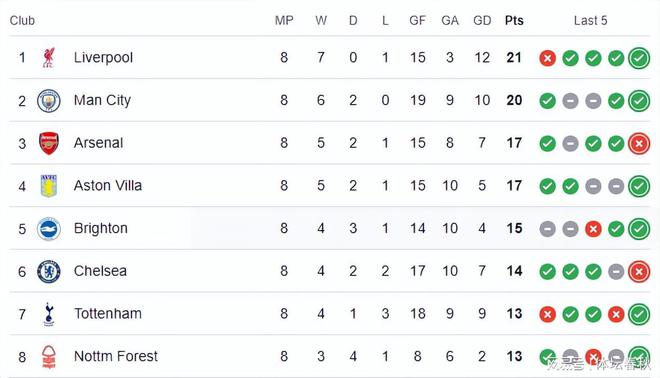Click the MP column header
Screen dimensions: 660x378
[x=284, y=21]
